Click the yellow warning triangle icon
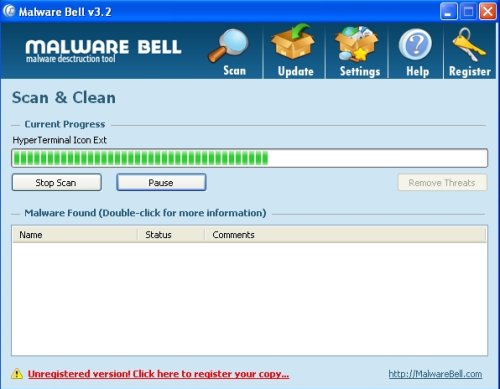 (x=17, y=374)
